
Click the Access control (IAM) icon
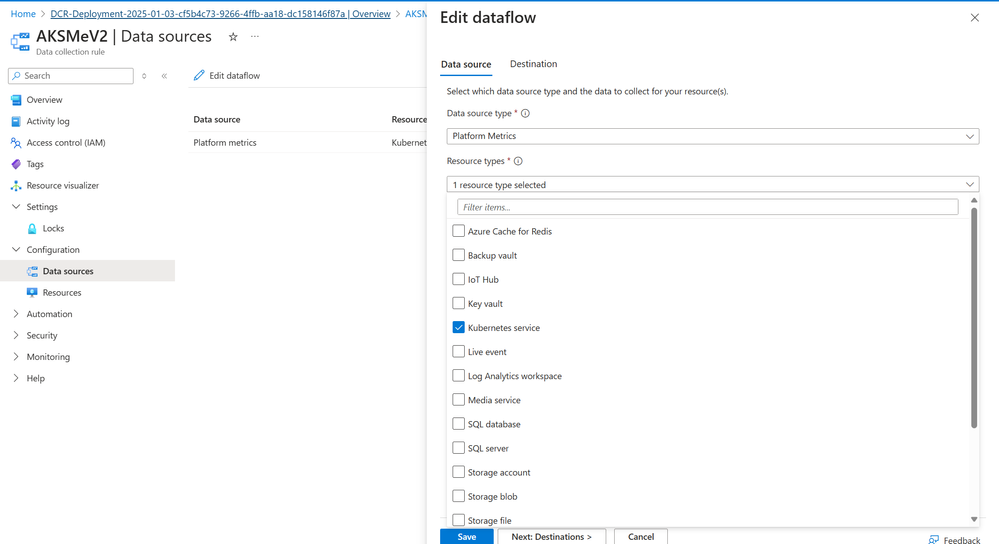click(x=16, y=143)
